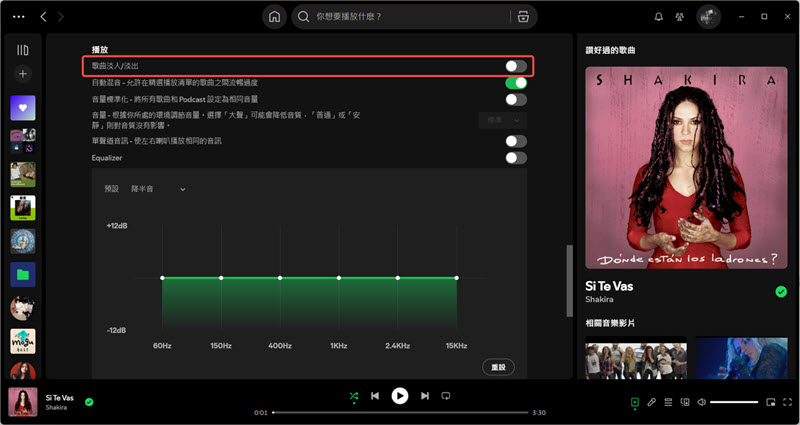Go forward with the right arrow
Viewport: 800px width, 425px height.
coord(61,17)
